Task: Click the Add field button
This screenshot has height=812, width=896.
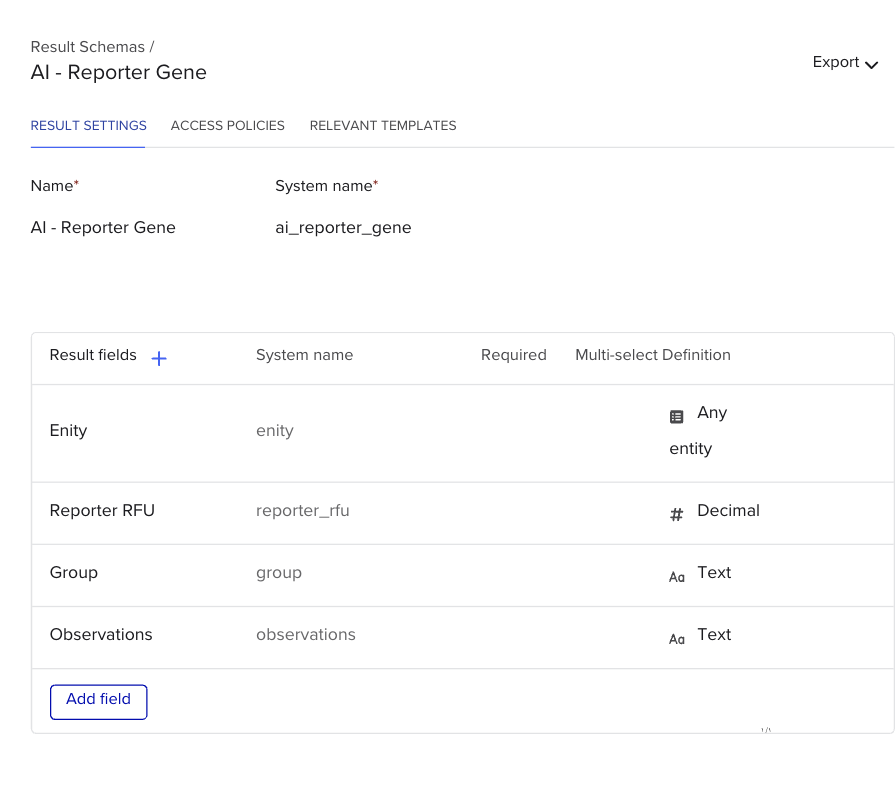Action: click(x=98, y=702)
